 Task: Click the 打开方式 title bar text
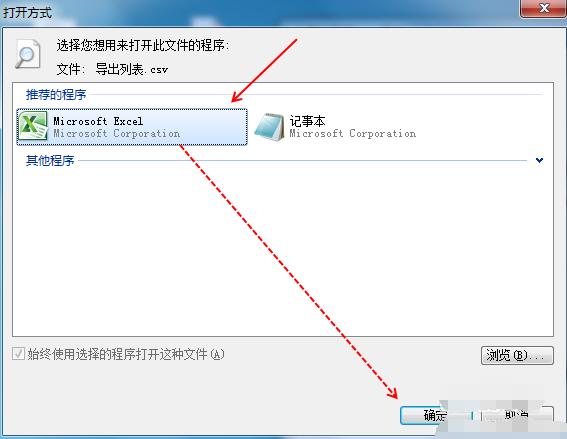27,12
